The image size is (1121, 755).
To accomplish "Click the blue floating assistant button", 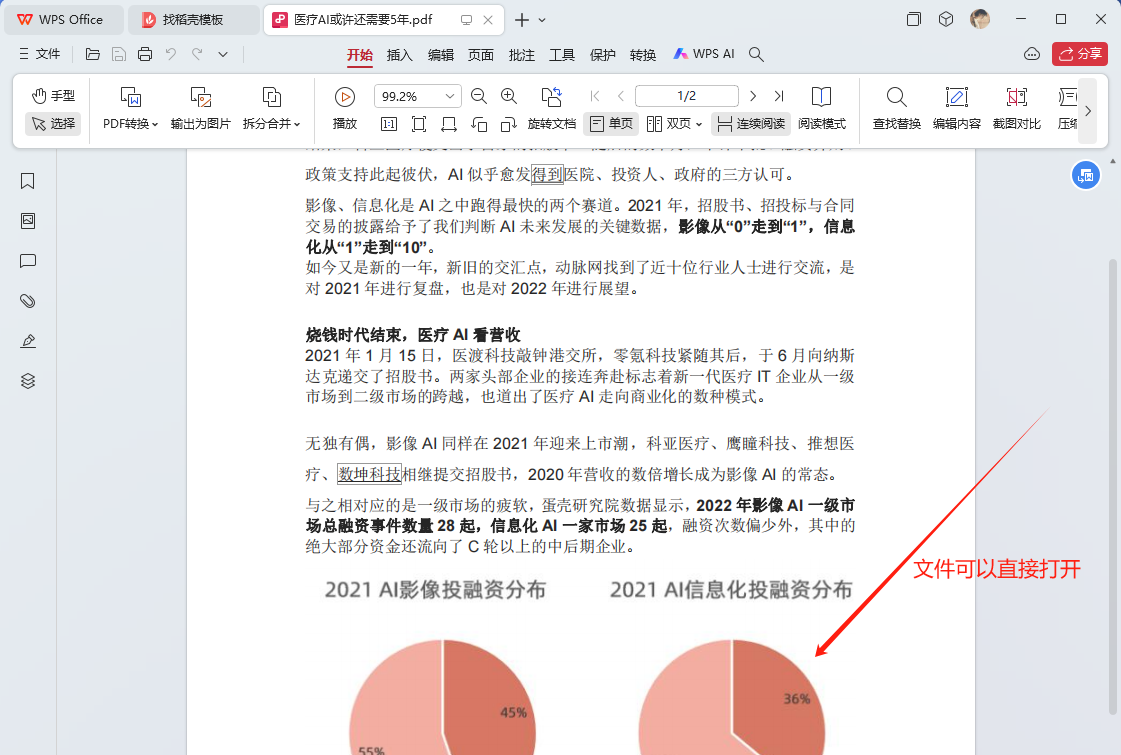I will point(1085,175).
